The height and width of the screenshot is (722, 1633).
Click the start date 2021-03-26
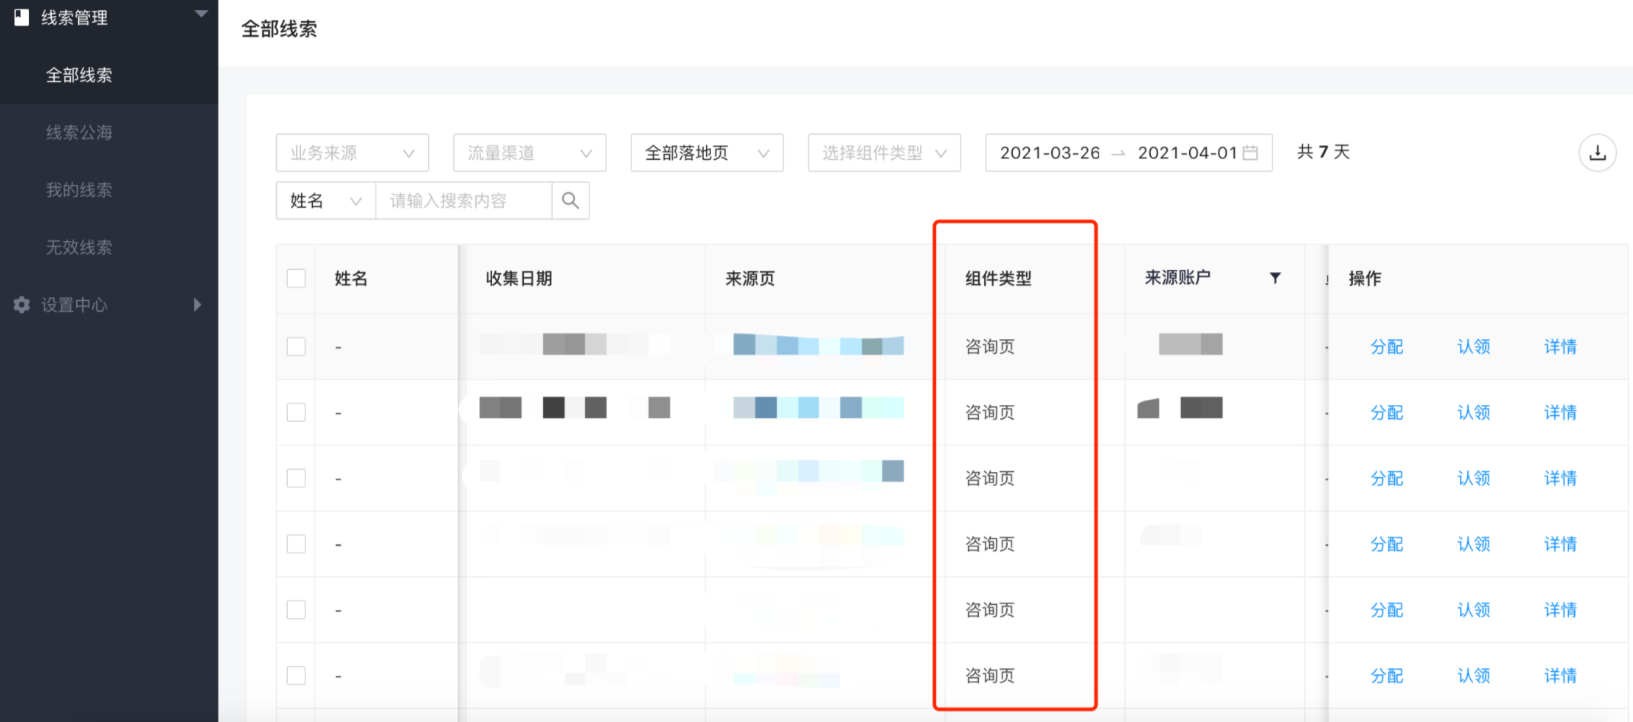pos(1050,153)
